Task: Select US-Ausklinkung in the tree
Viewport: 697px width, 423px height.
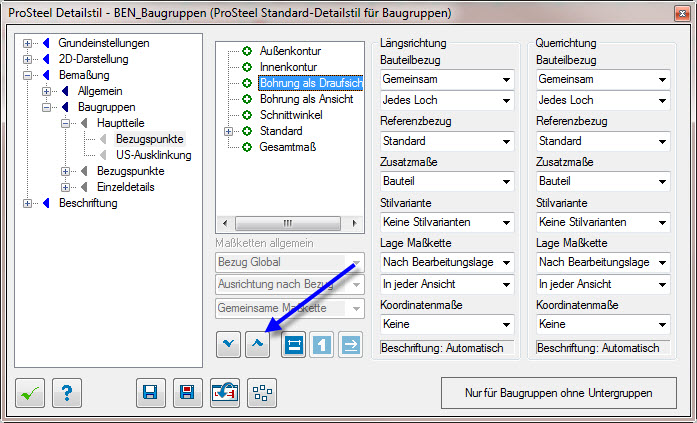Action: pos(154,155)
